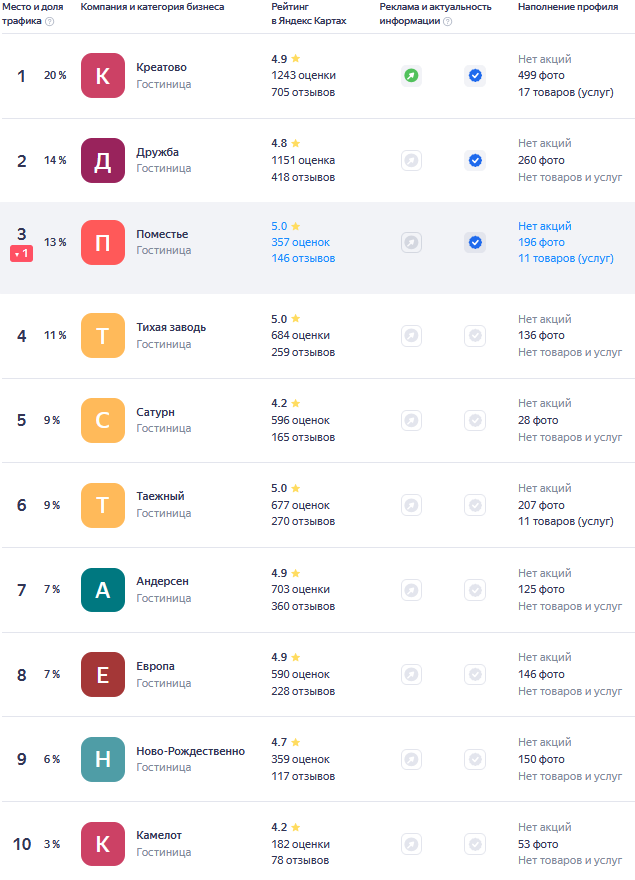
Task: Click gray advertising icon in Ново-Рождественно row
Action: coord(412,759)
